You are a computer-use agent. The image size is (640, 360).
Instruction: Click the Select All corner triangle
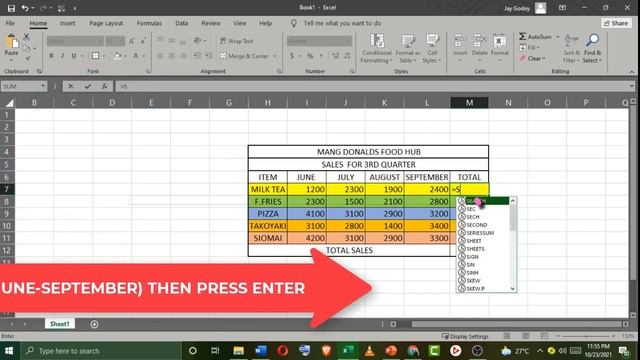click(9, 103)
